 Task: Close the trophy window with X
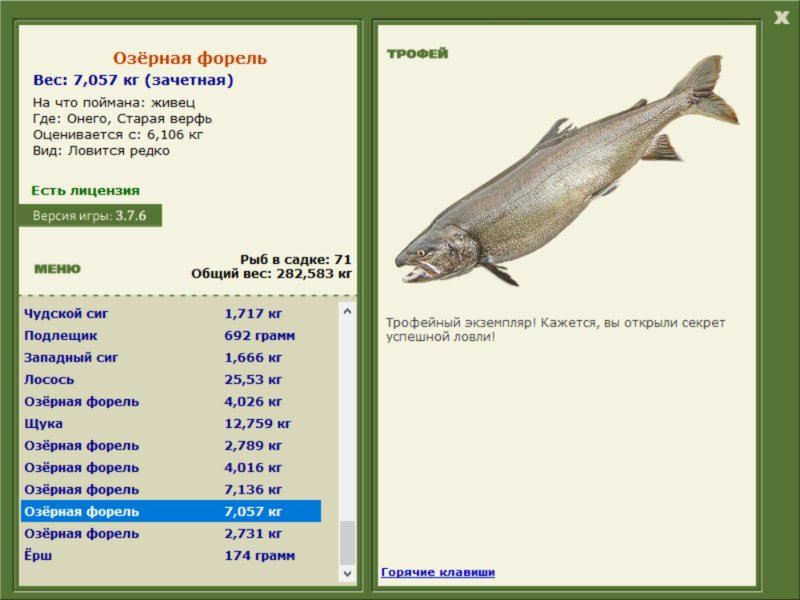[x=781, y=17]
